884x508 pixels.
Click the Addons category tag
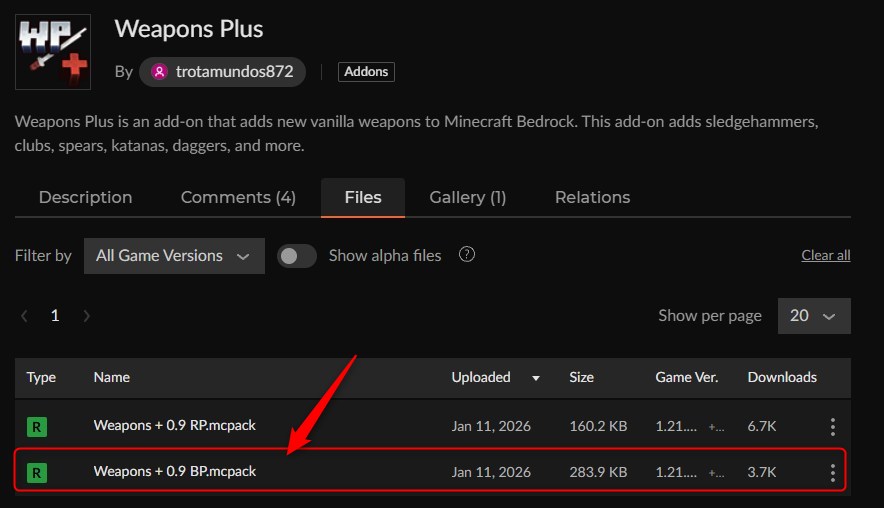[x=366, y=72]
